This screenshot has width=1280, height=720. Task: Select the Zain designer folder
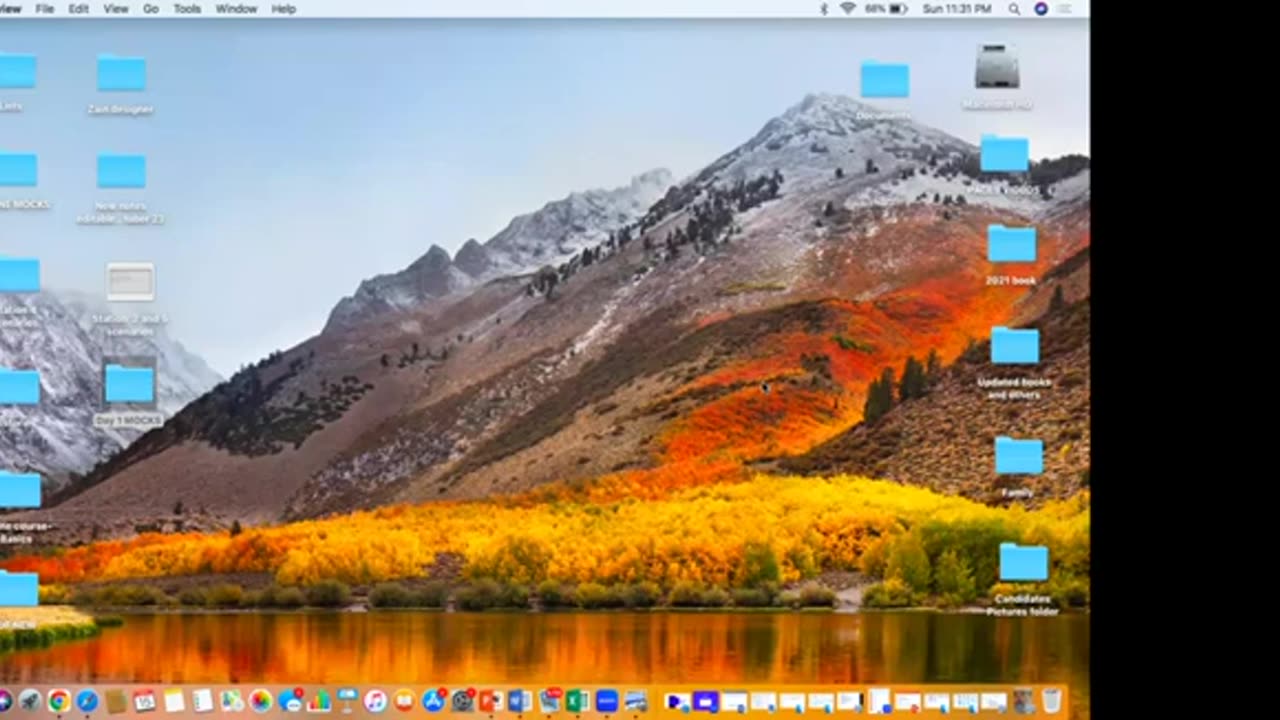[x=121, y=73]
